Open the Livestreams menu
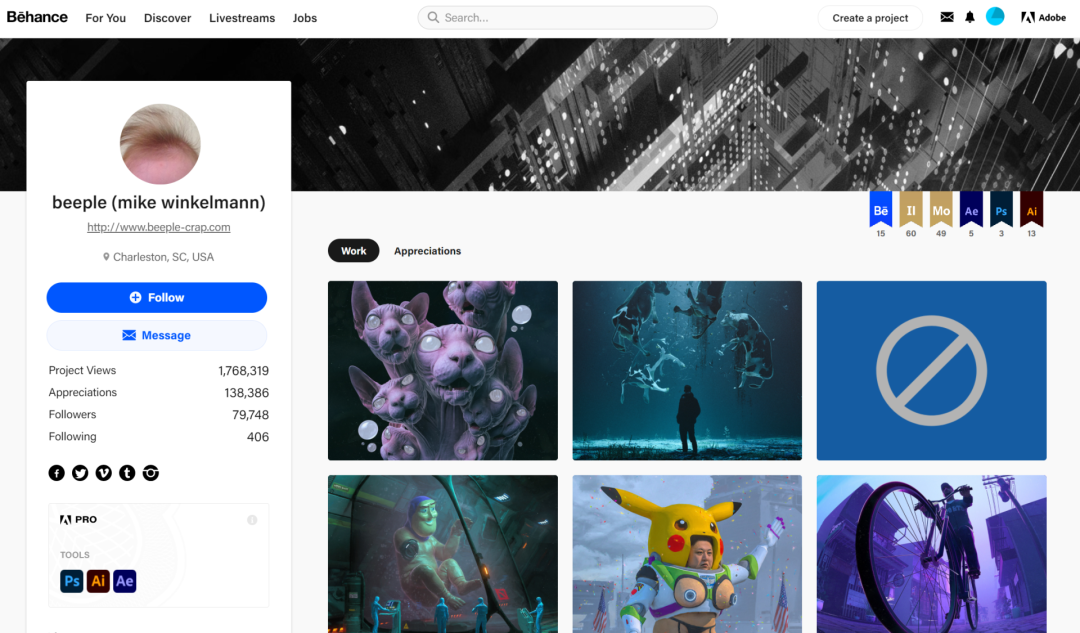Image resolution: width=1080 pixels, height=633 pixels. point(242,18)
